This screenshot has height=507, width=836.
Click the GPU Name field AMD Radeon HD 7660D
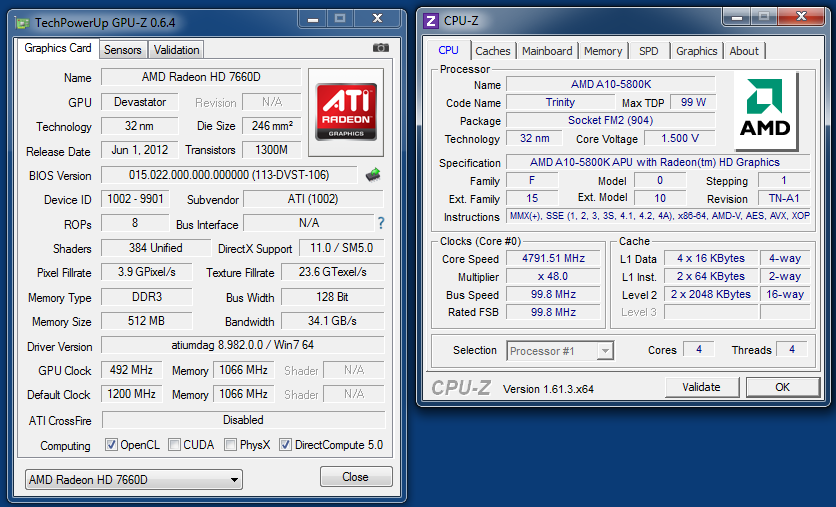[x=201, y=77]
